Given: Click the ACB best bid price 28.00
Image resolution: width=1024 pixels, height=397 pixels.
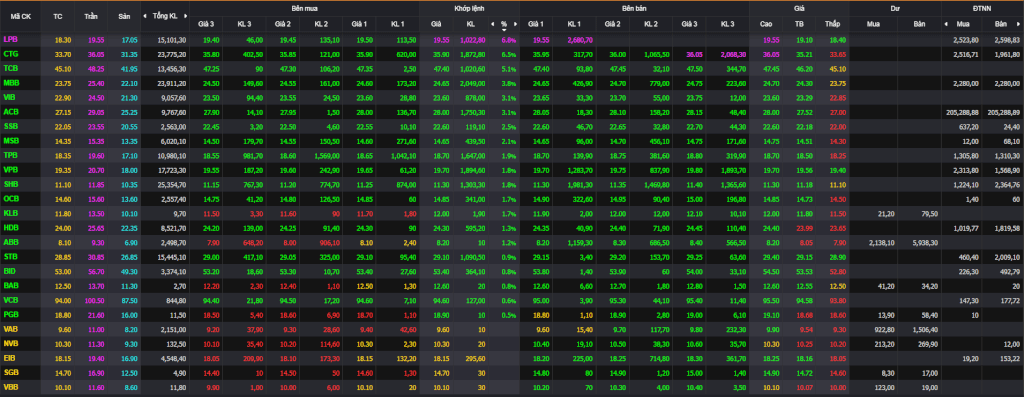Looking at the screenshot, I should coord(364,114).
